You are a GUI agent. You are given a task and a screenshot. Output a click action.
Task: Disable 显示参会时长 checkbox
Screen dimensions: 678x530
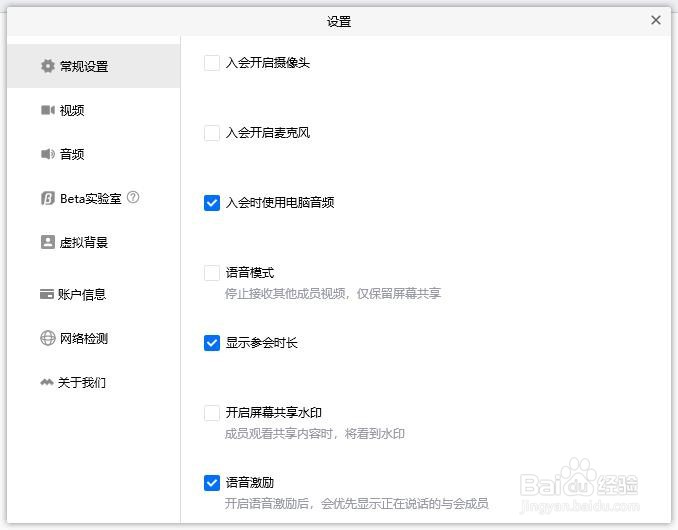pos(212,343)
